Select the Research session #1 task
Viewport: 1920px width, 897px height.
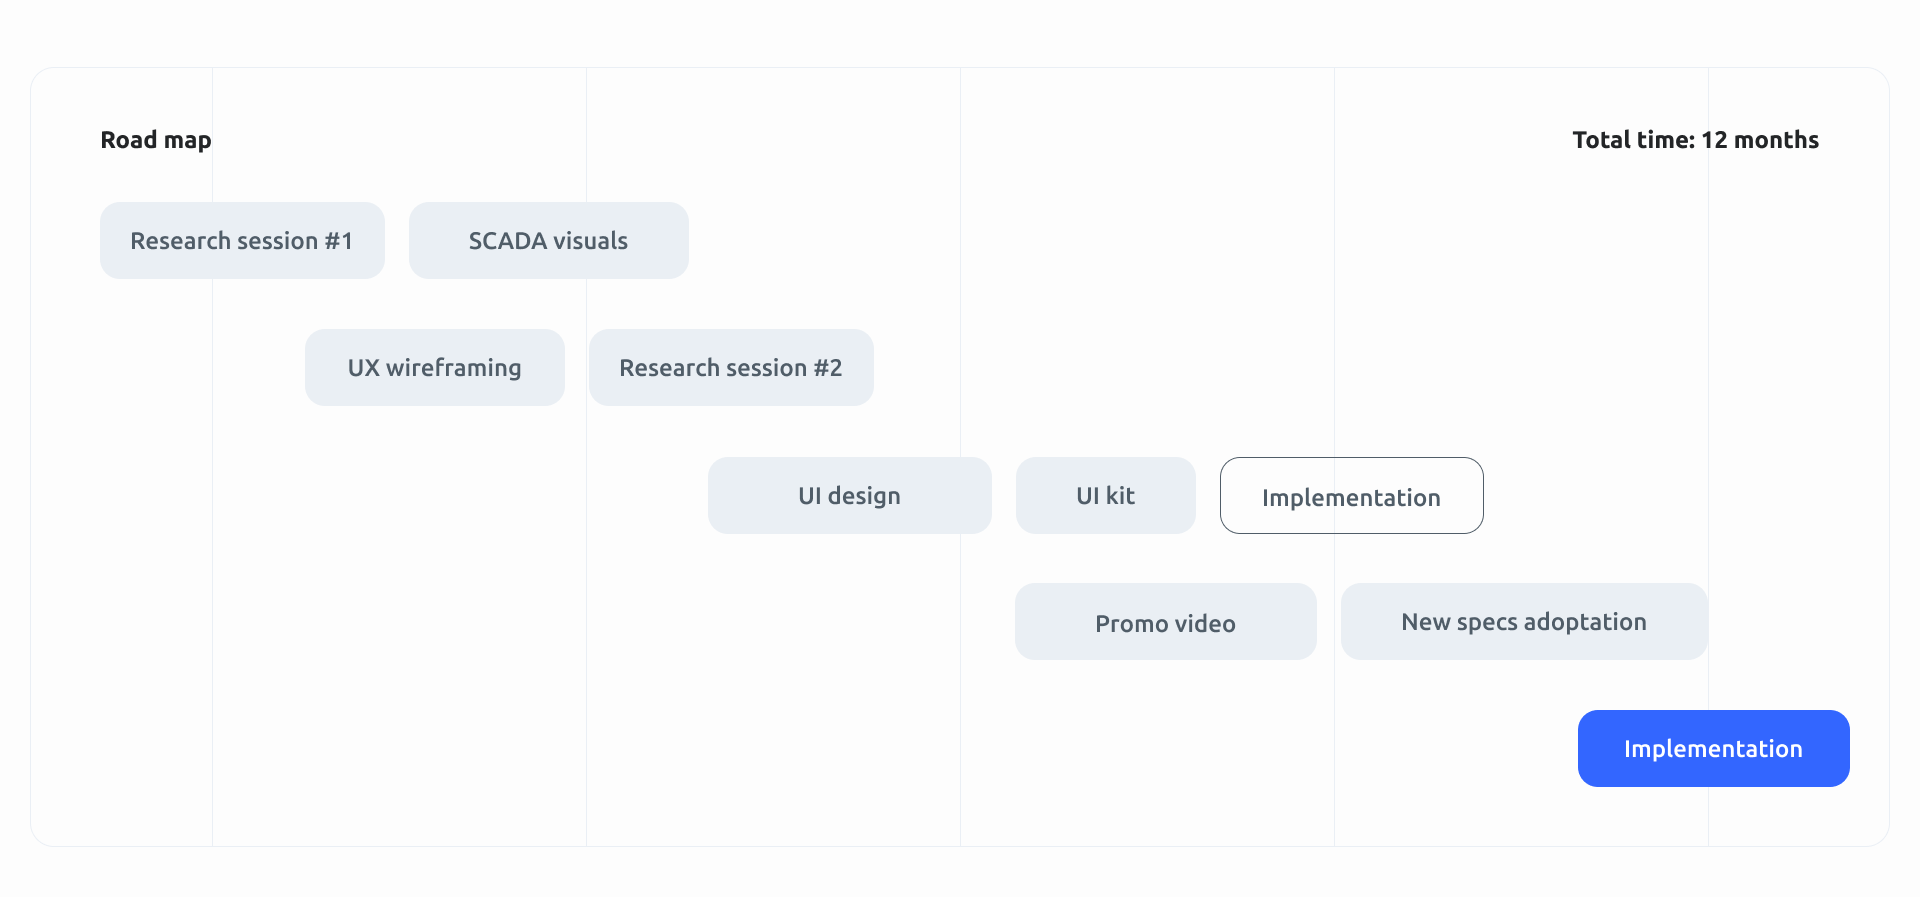pyautogui.click(x=242, y=241)
